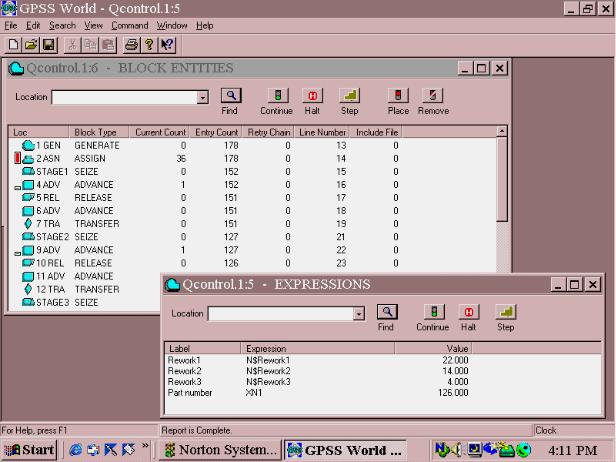Click Halt icon in Block Entities window
Screen dimensions: 616x462
point(312,95)
